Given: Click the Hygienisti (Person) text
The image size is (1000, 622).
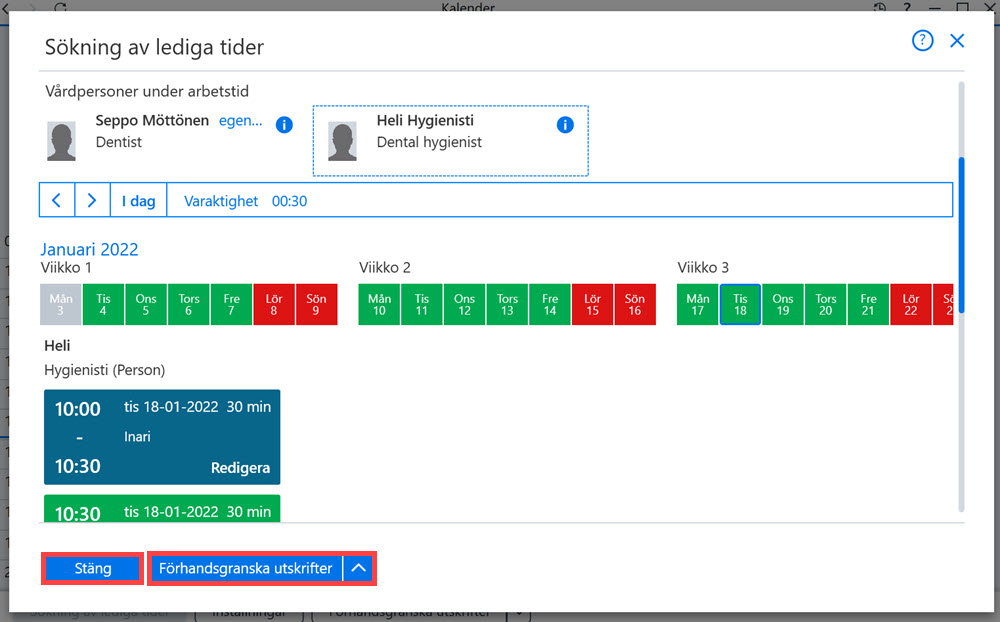Looking at the screenshot, I should coord(105,370).
